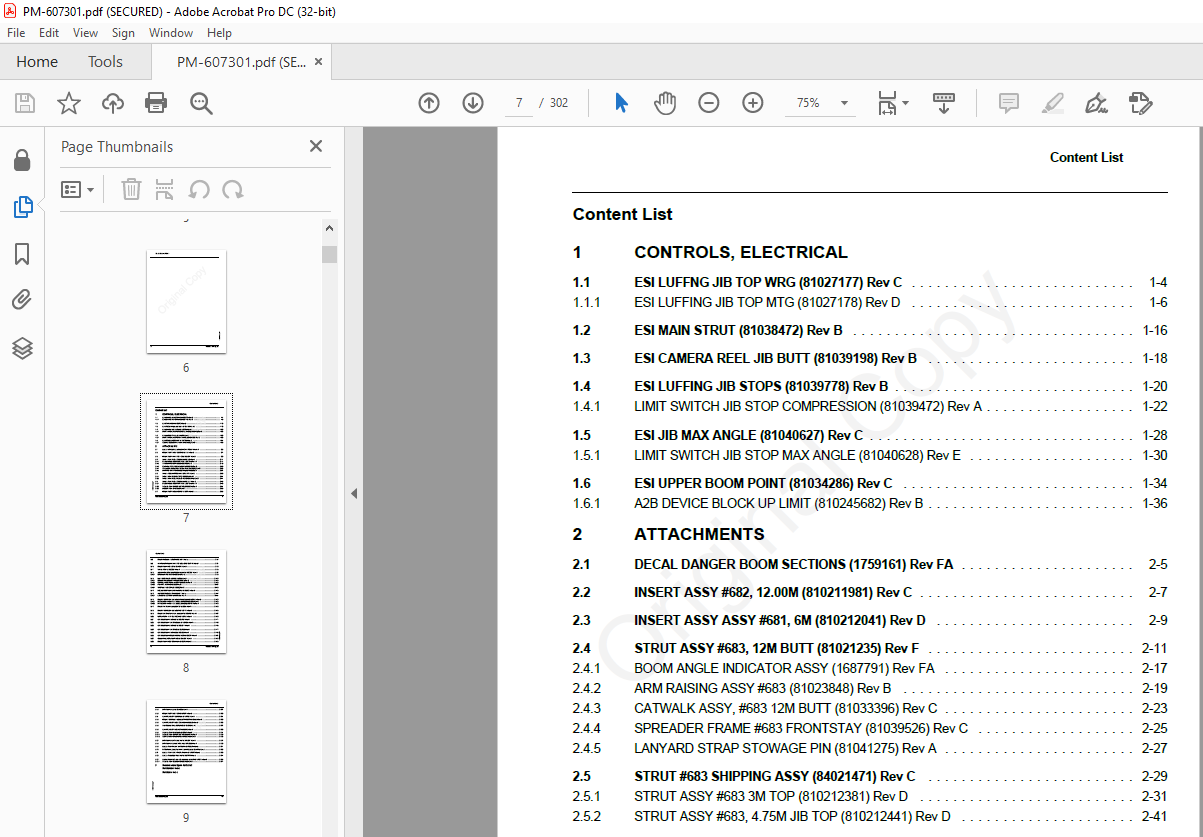The height and width of the screenshot is (837, 1203).
Task: Open find text with the magnifier icon
Action: click(201, 103)
